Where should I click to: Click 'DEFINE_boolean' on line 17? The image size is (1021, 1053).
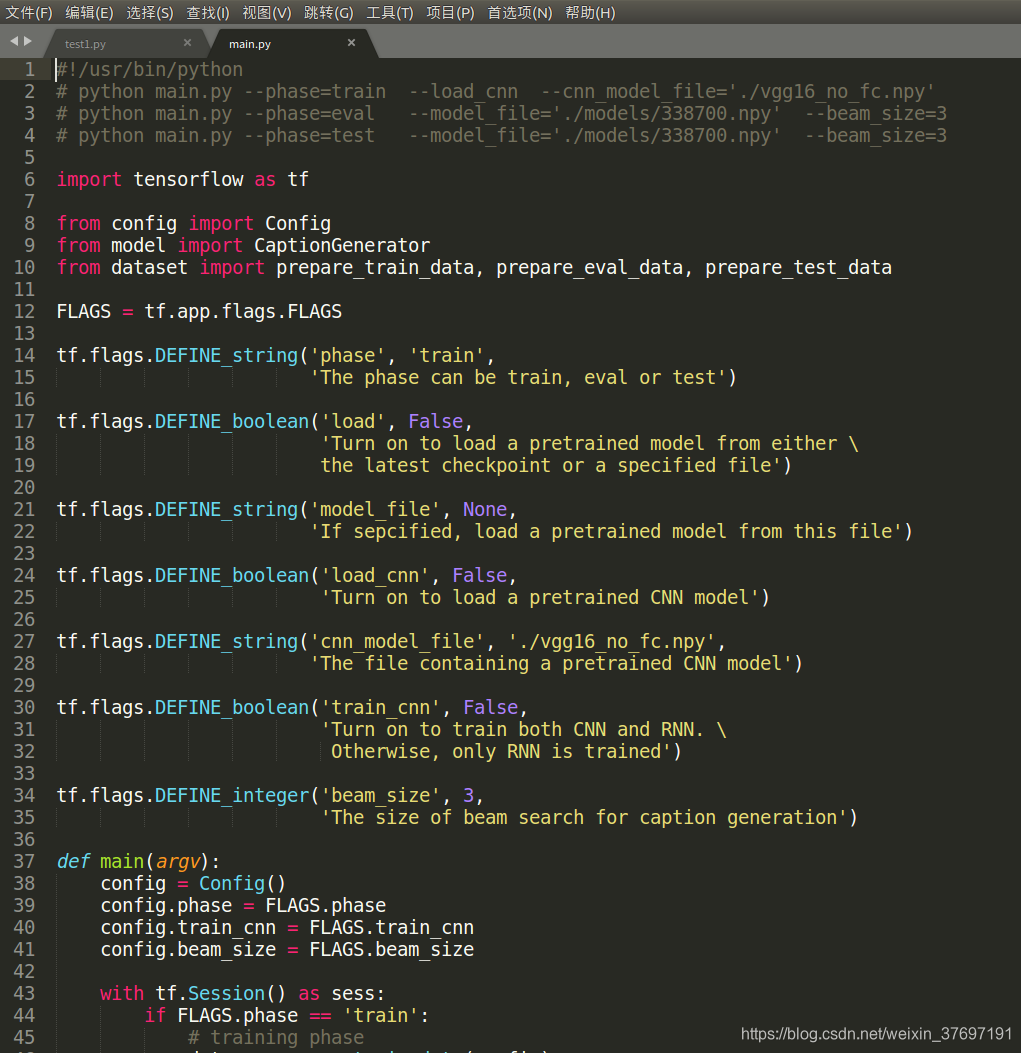click(x=232, y=422)
